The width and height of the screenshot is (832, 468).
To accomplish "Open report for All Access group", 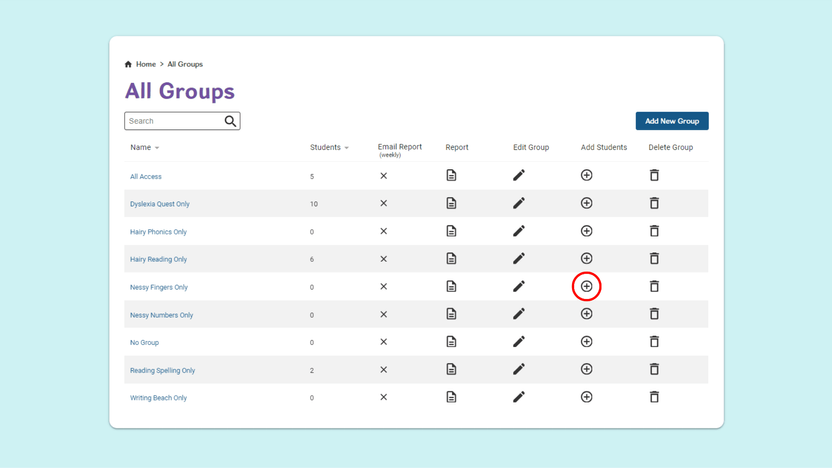I will (x=451, y=175).
